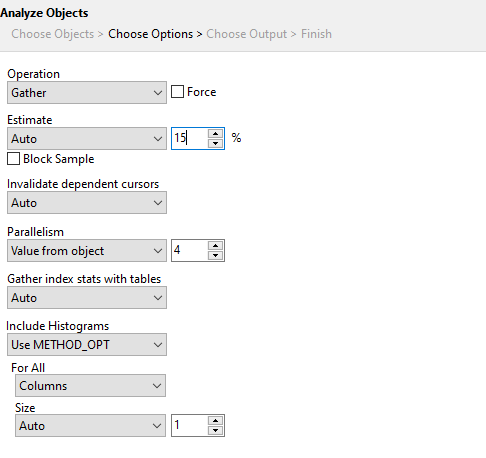Decrease the Estimate percent spinner value

click(215, 143)
